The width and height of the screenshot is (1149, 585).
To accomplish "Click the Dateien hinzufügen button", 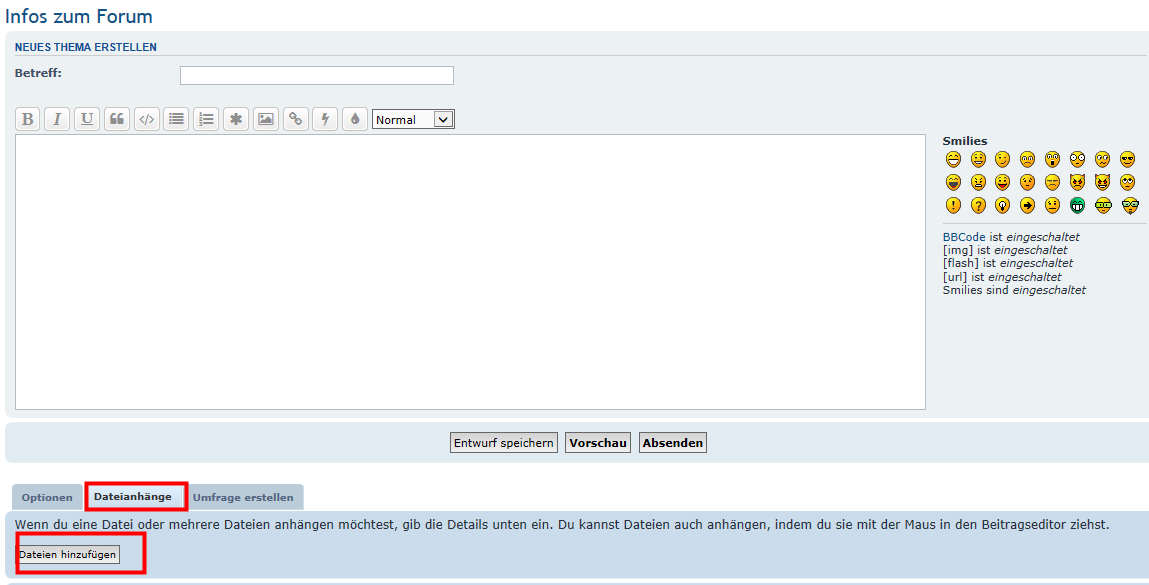I will click(68, 554).
